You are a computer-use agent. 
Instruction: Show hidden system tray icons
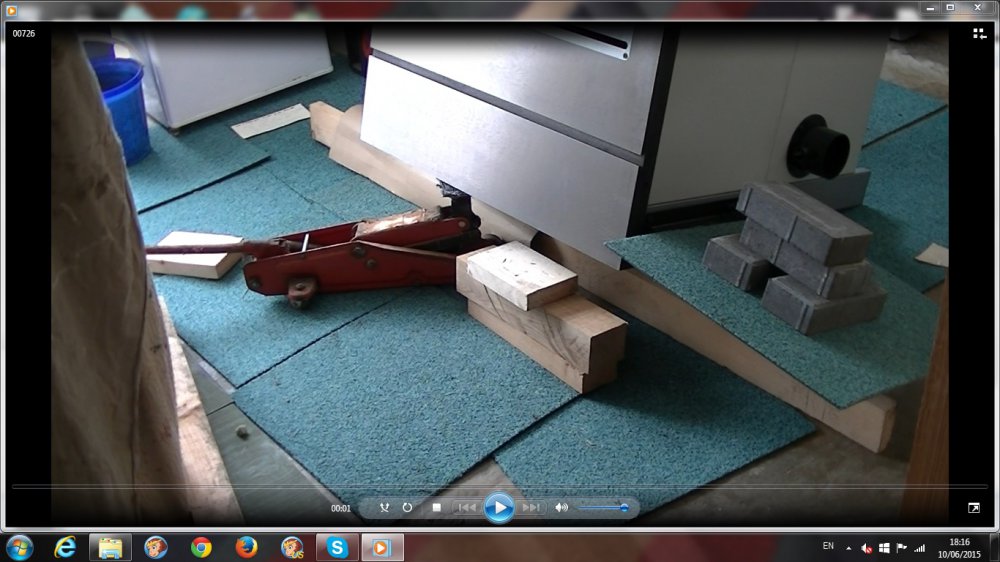coord(849,548)
